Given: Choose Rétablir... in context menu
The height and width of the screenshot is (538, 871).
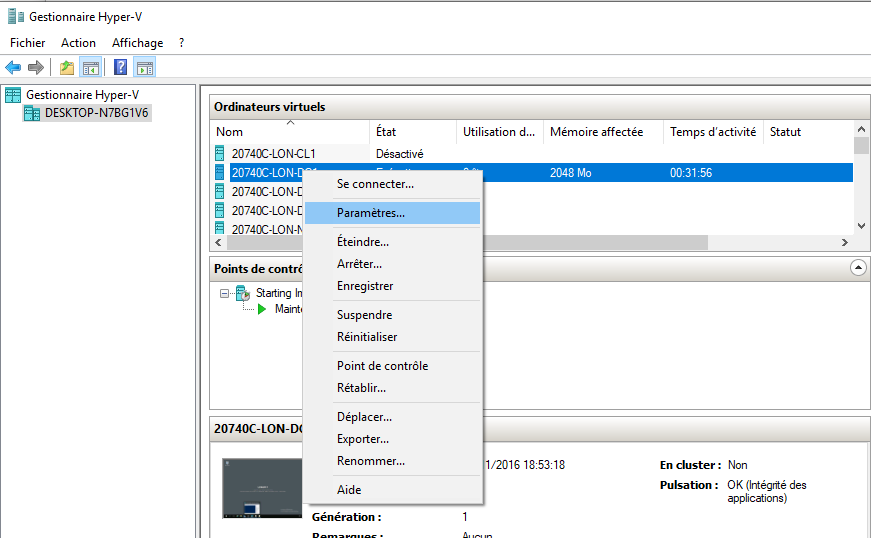Looking at the screenshot, I should click(393, 388).
